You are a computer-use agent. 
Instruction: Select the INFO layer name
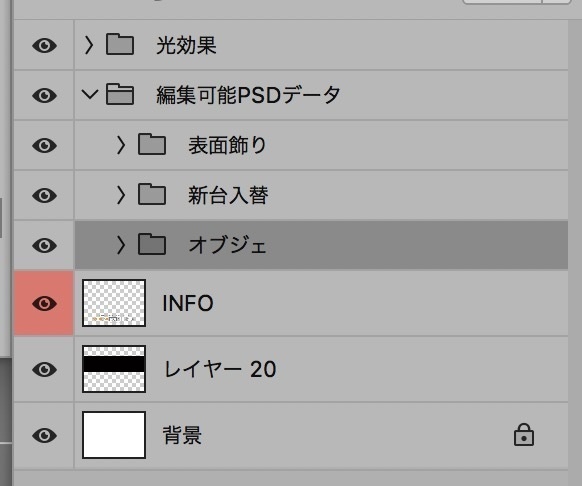pyautogui.click(x=188, y=303)
